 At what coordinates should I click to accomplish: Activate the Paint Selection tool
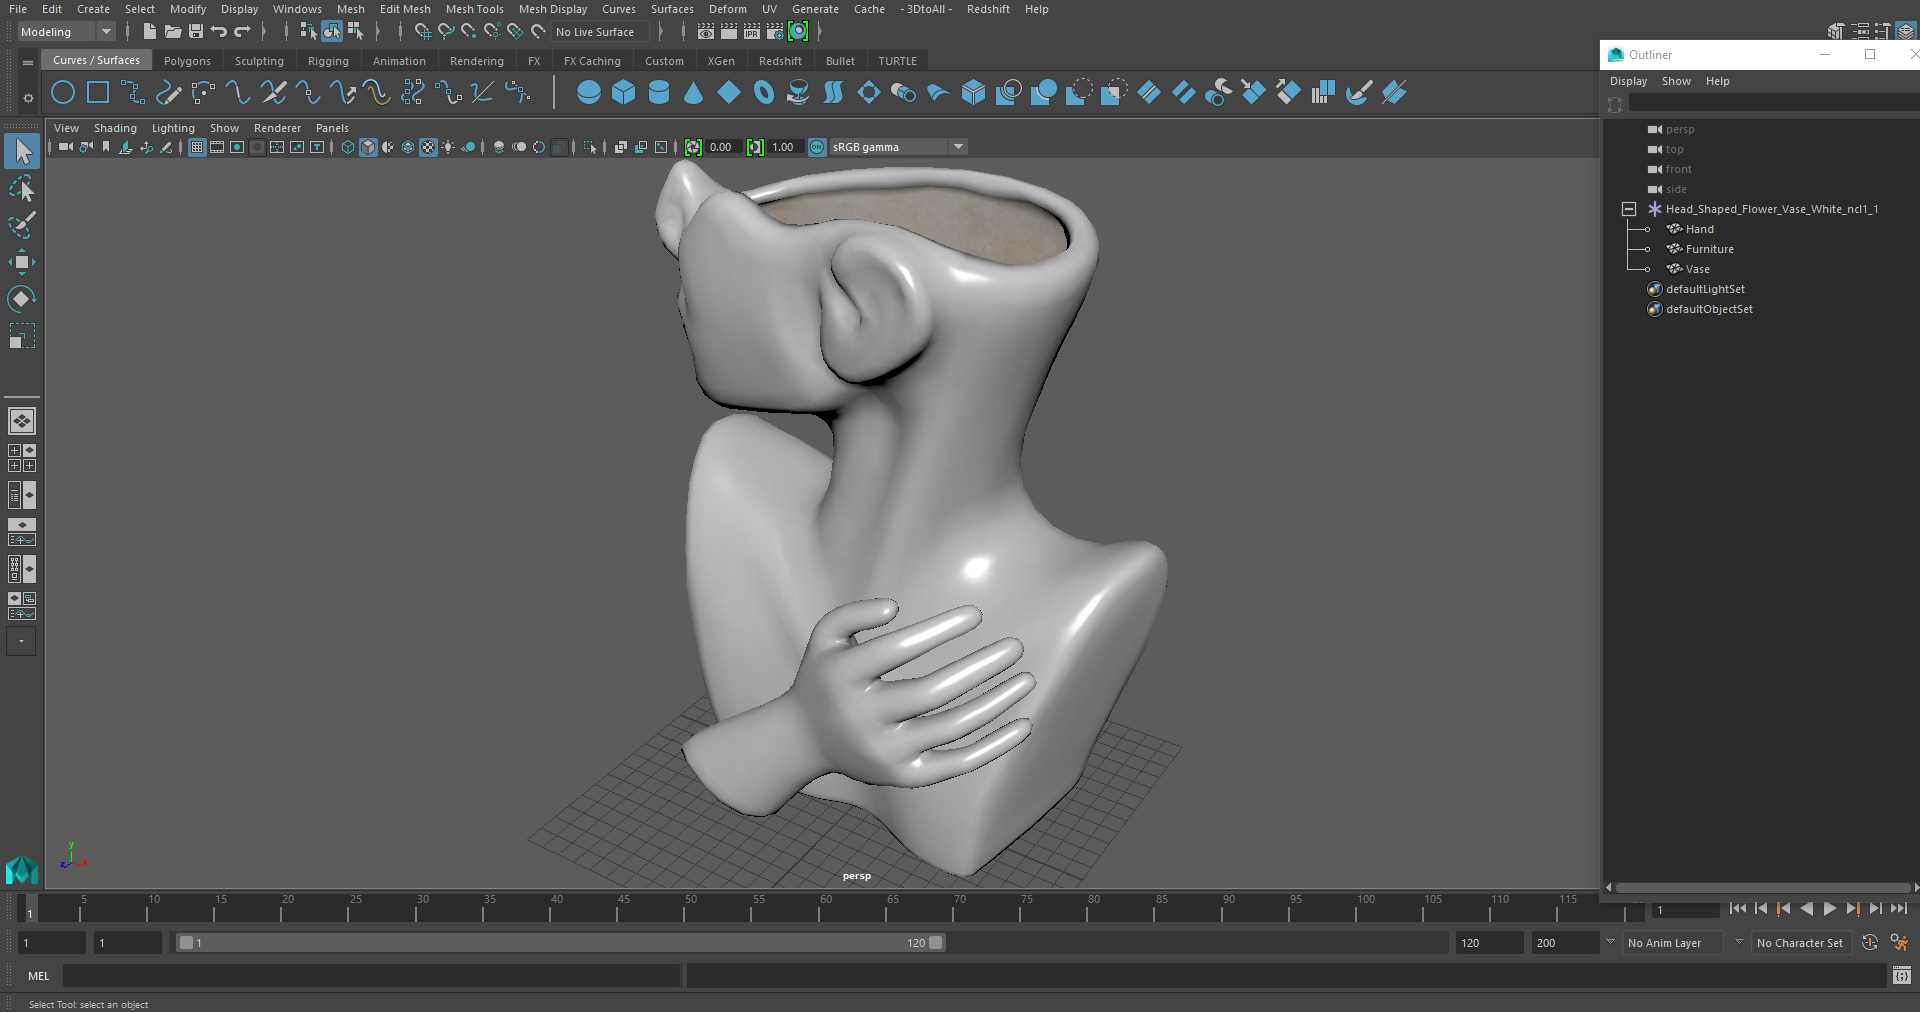[x=22, y=225]
